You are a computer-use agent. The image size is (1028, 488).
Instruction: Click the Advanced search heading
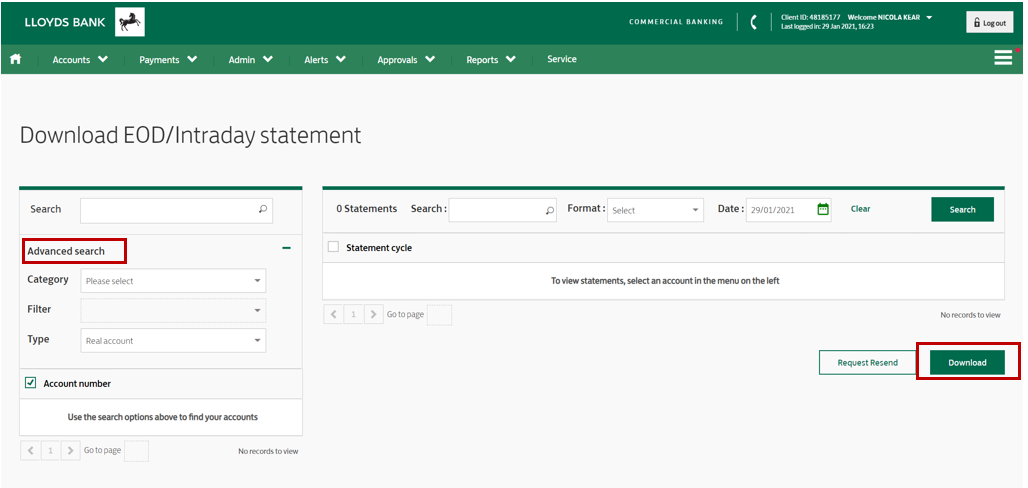tap(66, 251)
